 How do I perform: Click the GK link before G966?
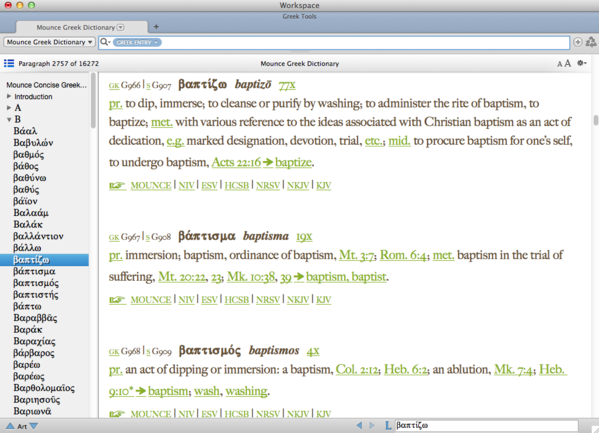click(114, 85)
